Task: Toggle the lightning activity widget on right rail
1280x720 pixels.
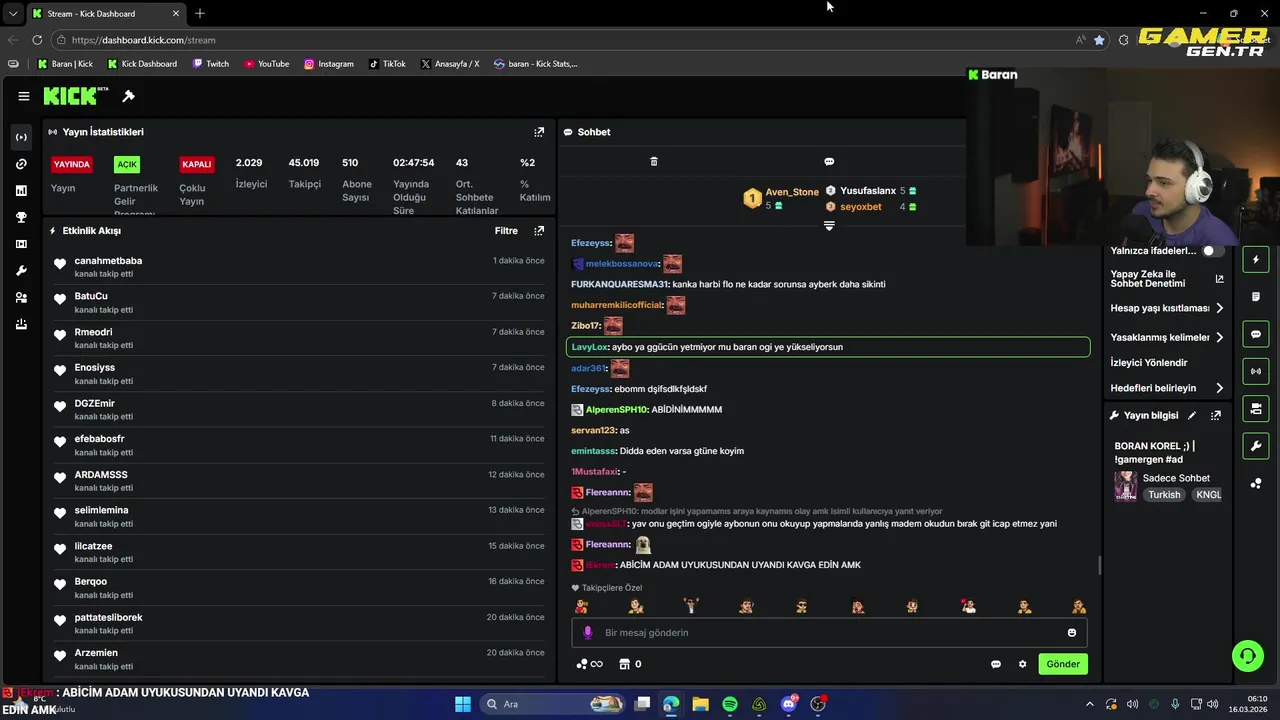Action: [1256, 260]
